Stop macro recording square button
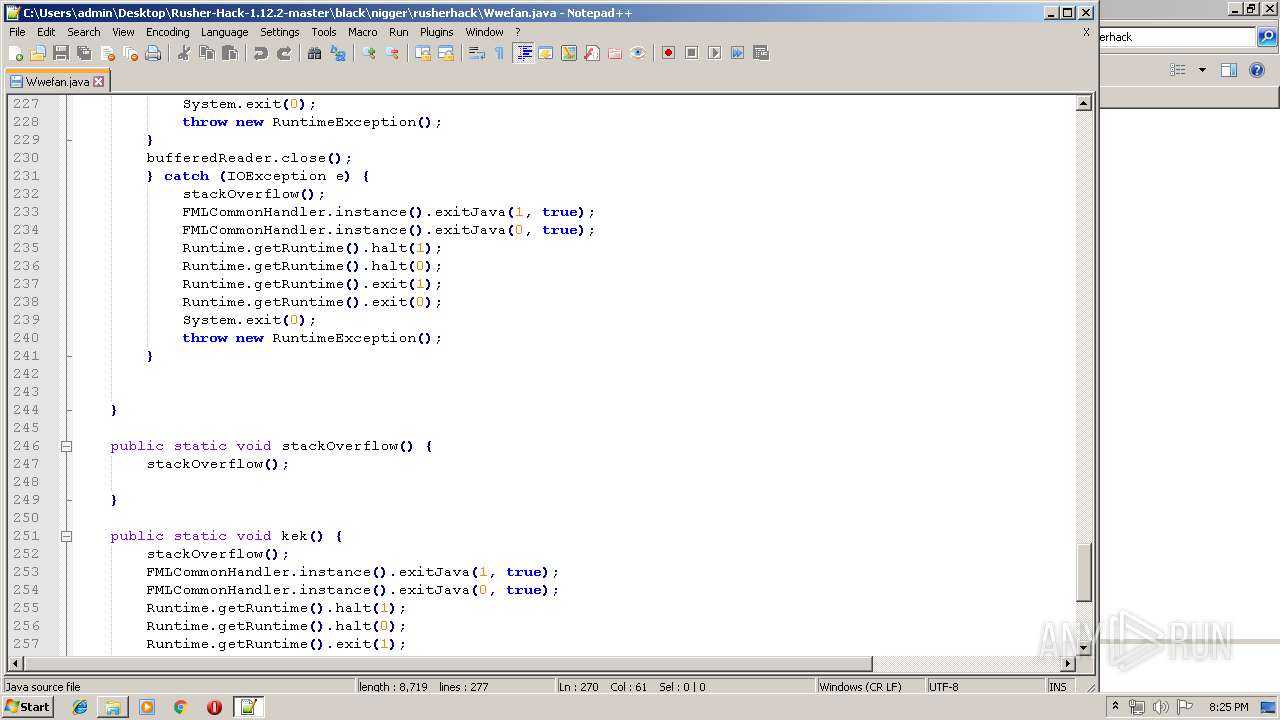Viewport: 1280px width, 720px height. pyautogui.click(x=691, y=53)
